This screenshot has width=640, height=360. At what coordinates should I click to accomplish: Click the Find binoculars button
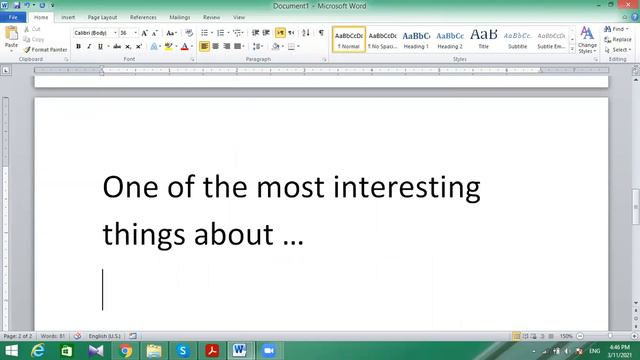[616, 29]
